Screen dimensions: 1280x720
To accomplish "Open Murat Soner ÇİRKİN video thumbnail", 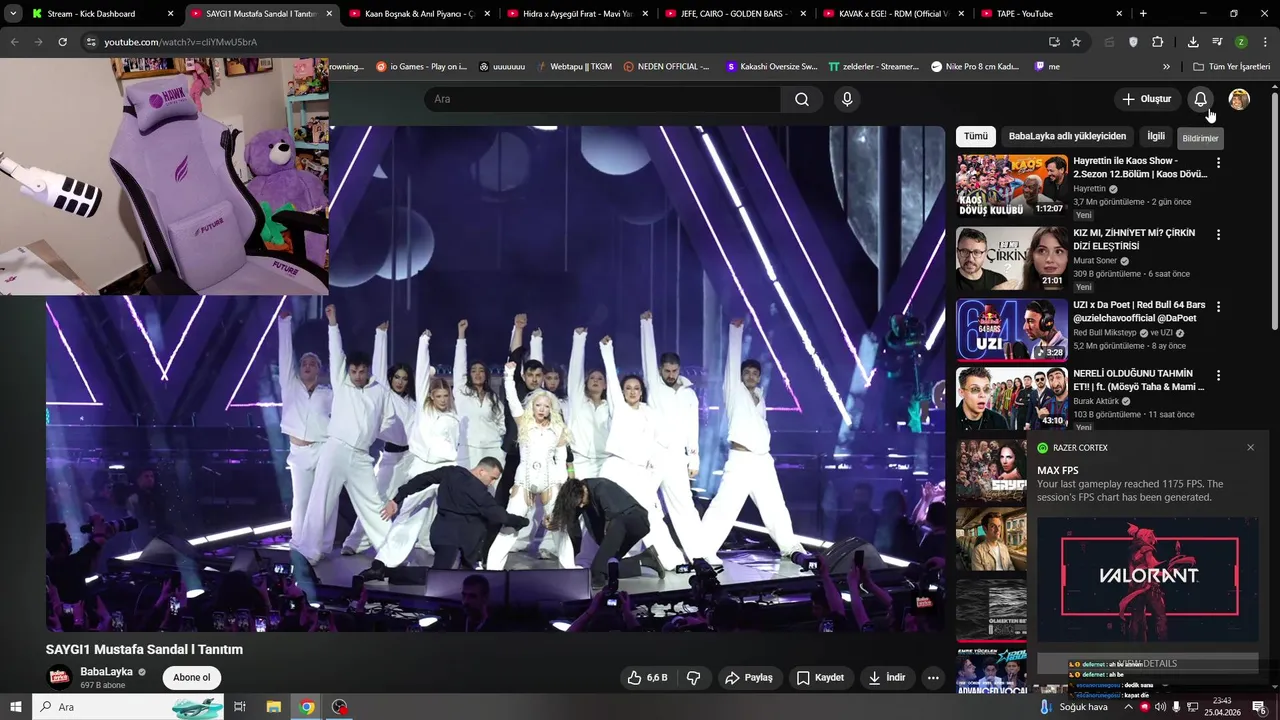I will tap(1011, 258).
